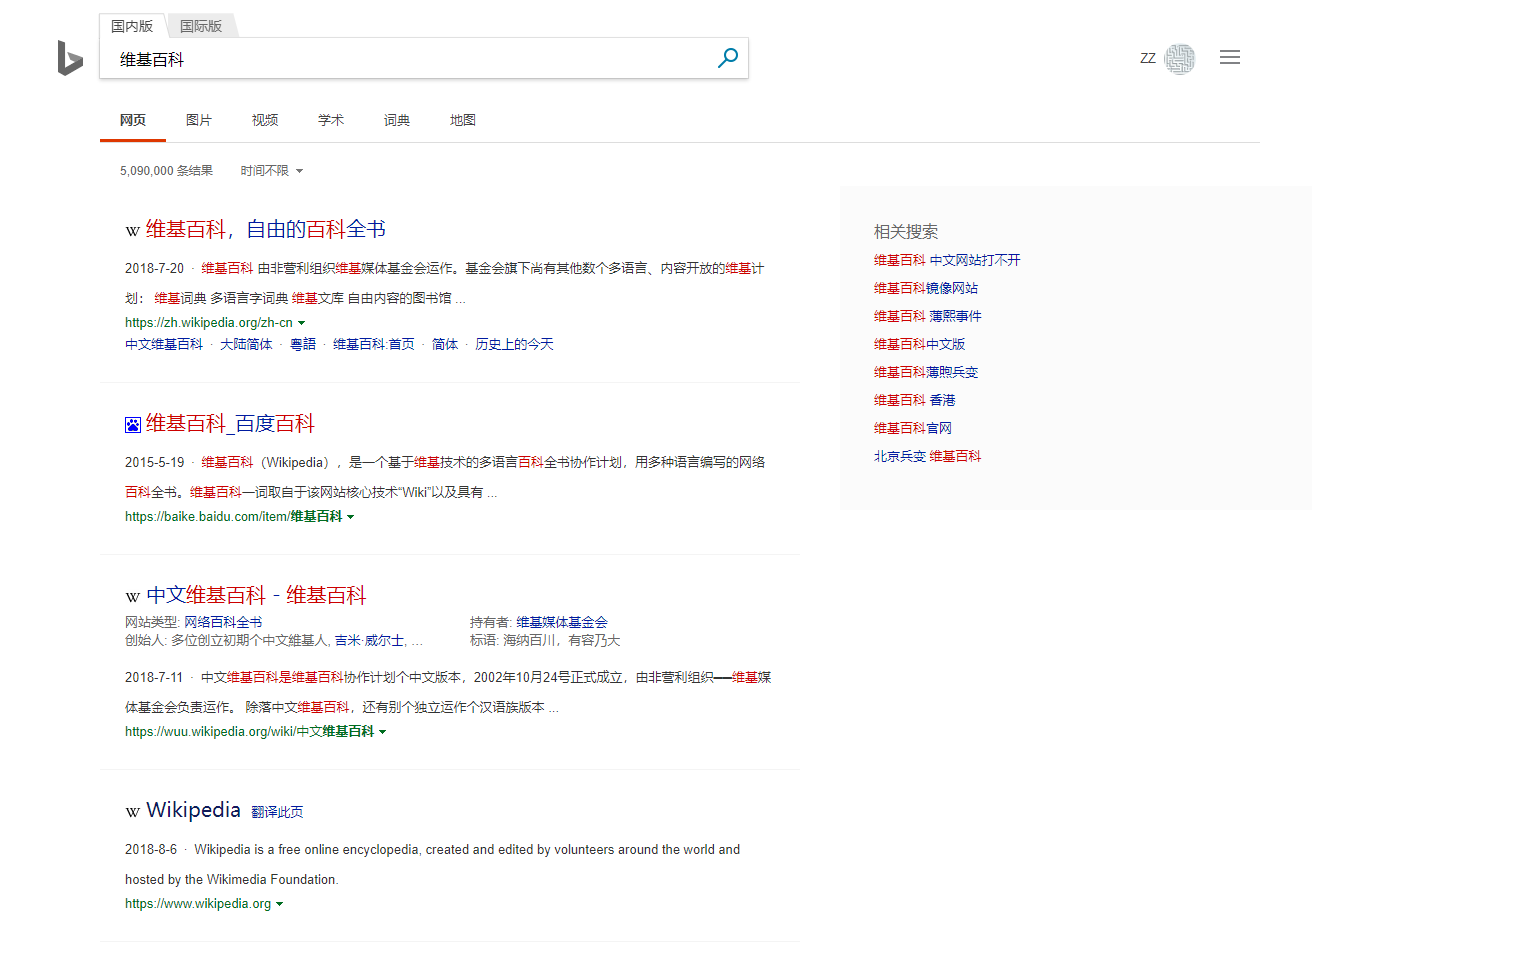Click the 'w' icon beside the Wikipedia result
1516x958 pixels.
pyautogui.click(x=132, y=811)
